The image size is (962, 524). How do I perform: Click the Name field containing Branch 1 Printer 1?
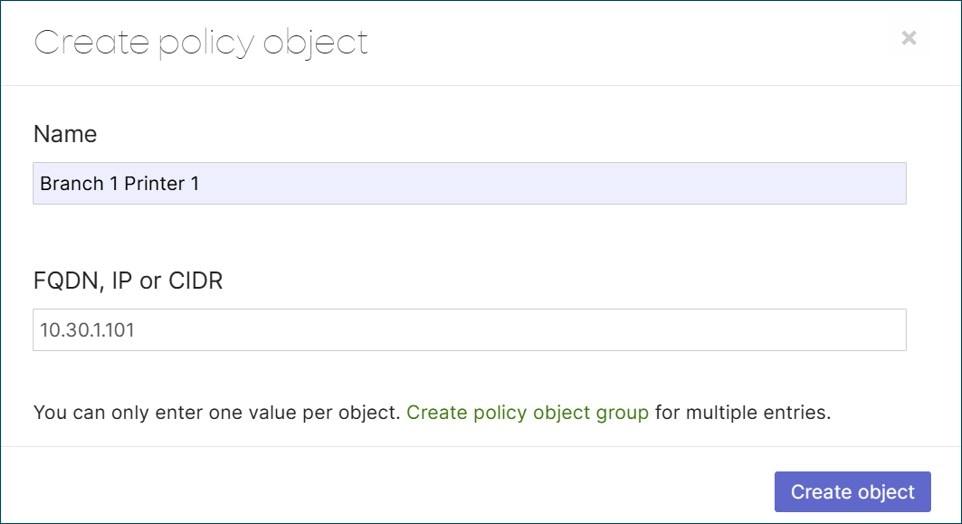point(469,183)
